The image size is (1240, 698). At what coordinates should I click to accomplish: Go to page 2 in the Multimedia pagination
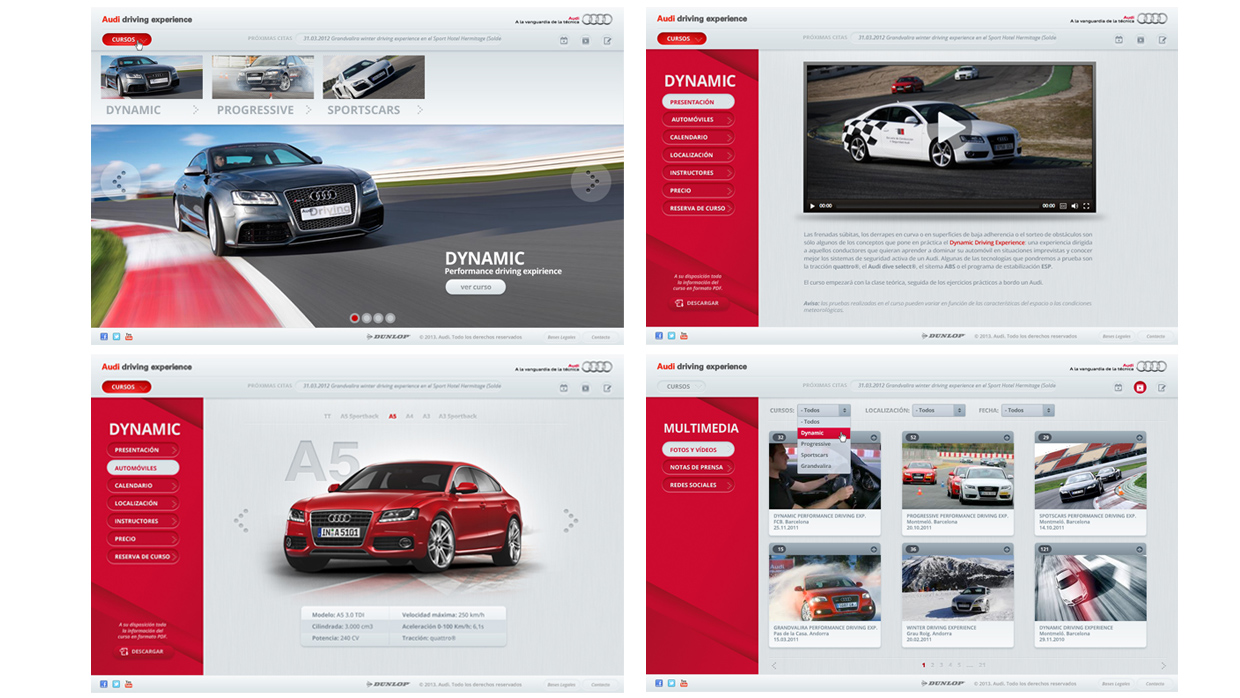(933, 665)
